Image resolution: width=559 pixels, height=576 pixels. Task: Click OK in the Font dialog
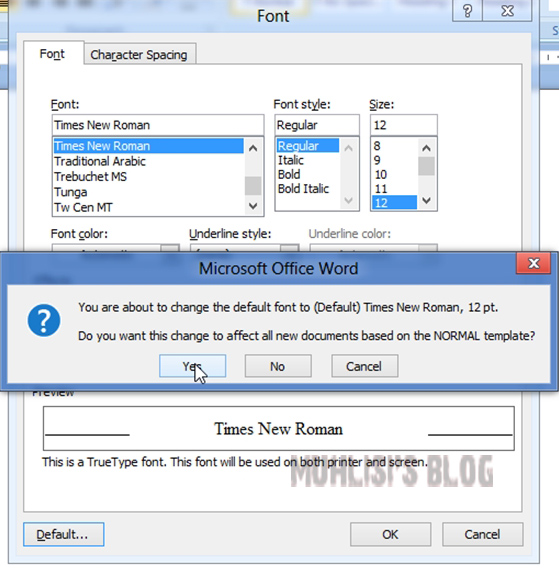[x=390, y=534]
